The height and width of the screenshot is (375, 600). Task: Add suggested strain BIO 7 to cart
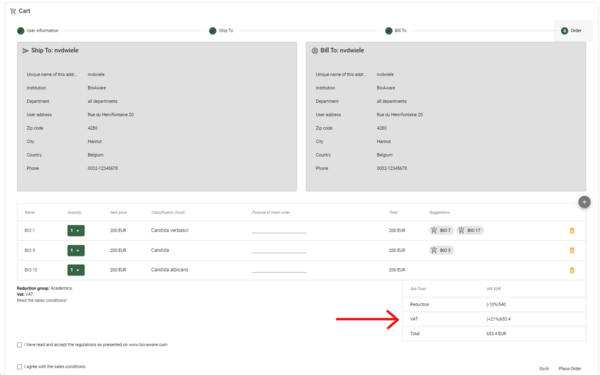click(441, 230)
